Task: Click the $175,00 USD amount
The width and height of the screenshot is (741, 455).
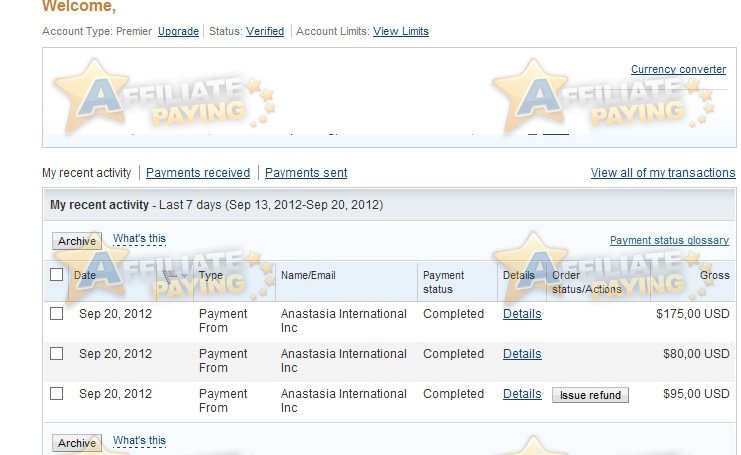Action: 693,314
